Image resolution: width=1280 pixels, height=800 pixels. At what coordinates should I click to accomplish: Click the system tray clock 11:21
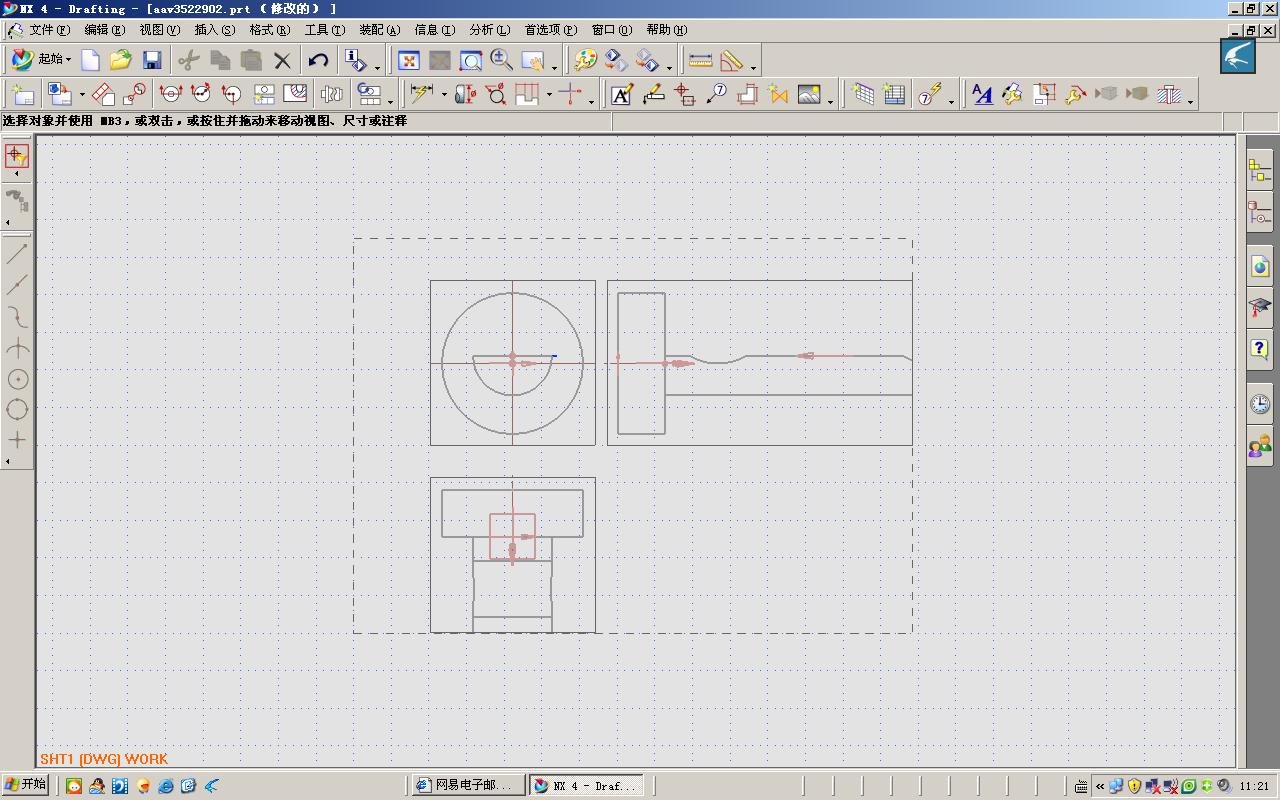click(x=1254, y=786)
